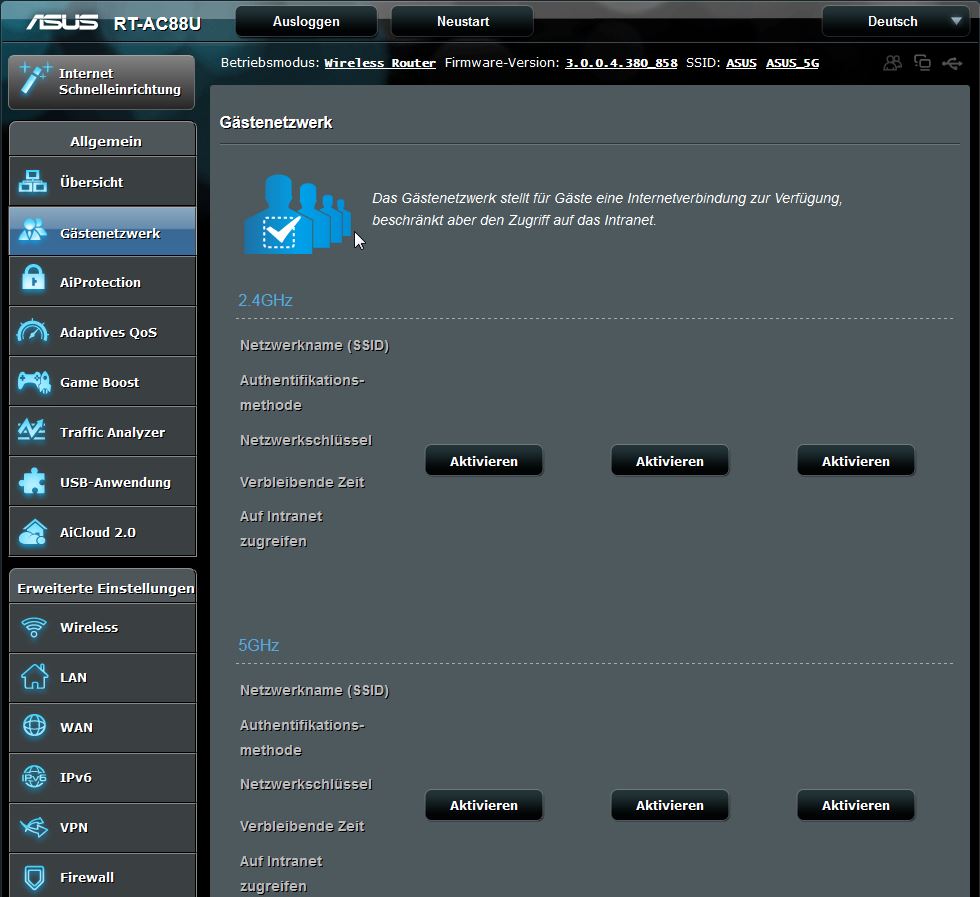Screen dimensions: 980x897
Task: Click the Ausloggen button
Action: pyautogui.click(x=306, y=22)
